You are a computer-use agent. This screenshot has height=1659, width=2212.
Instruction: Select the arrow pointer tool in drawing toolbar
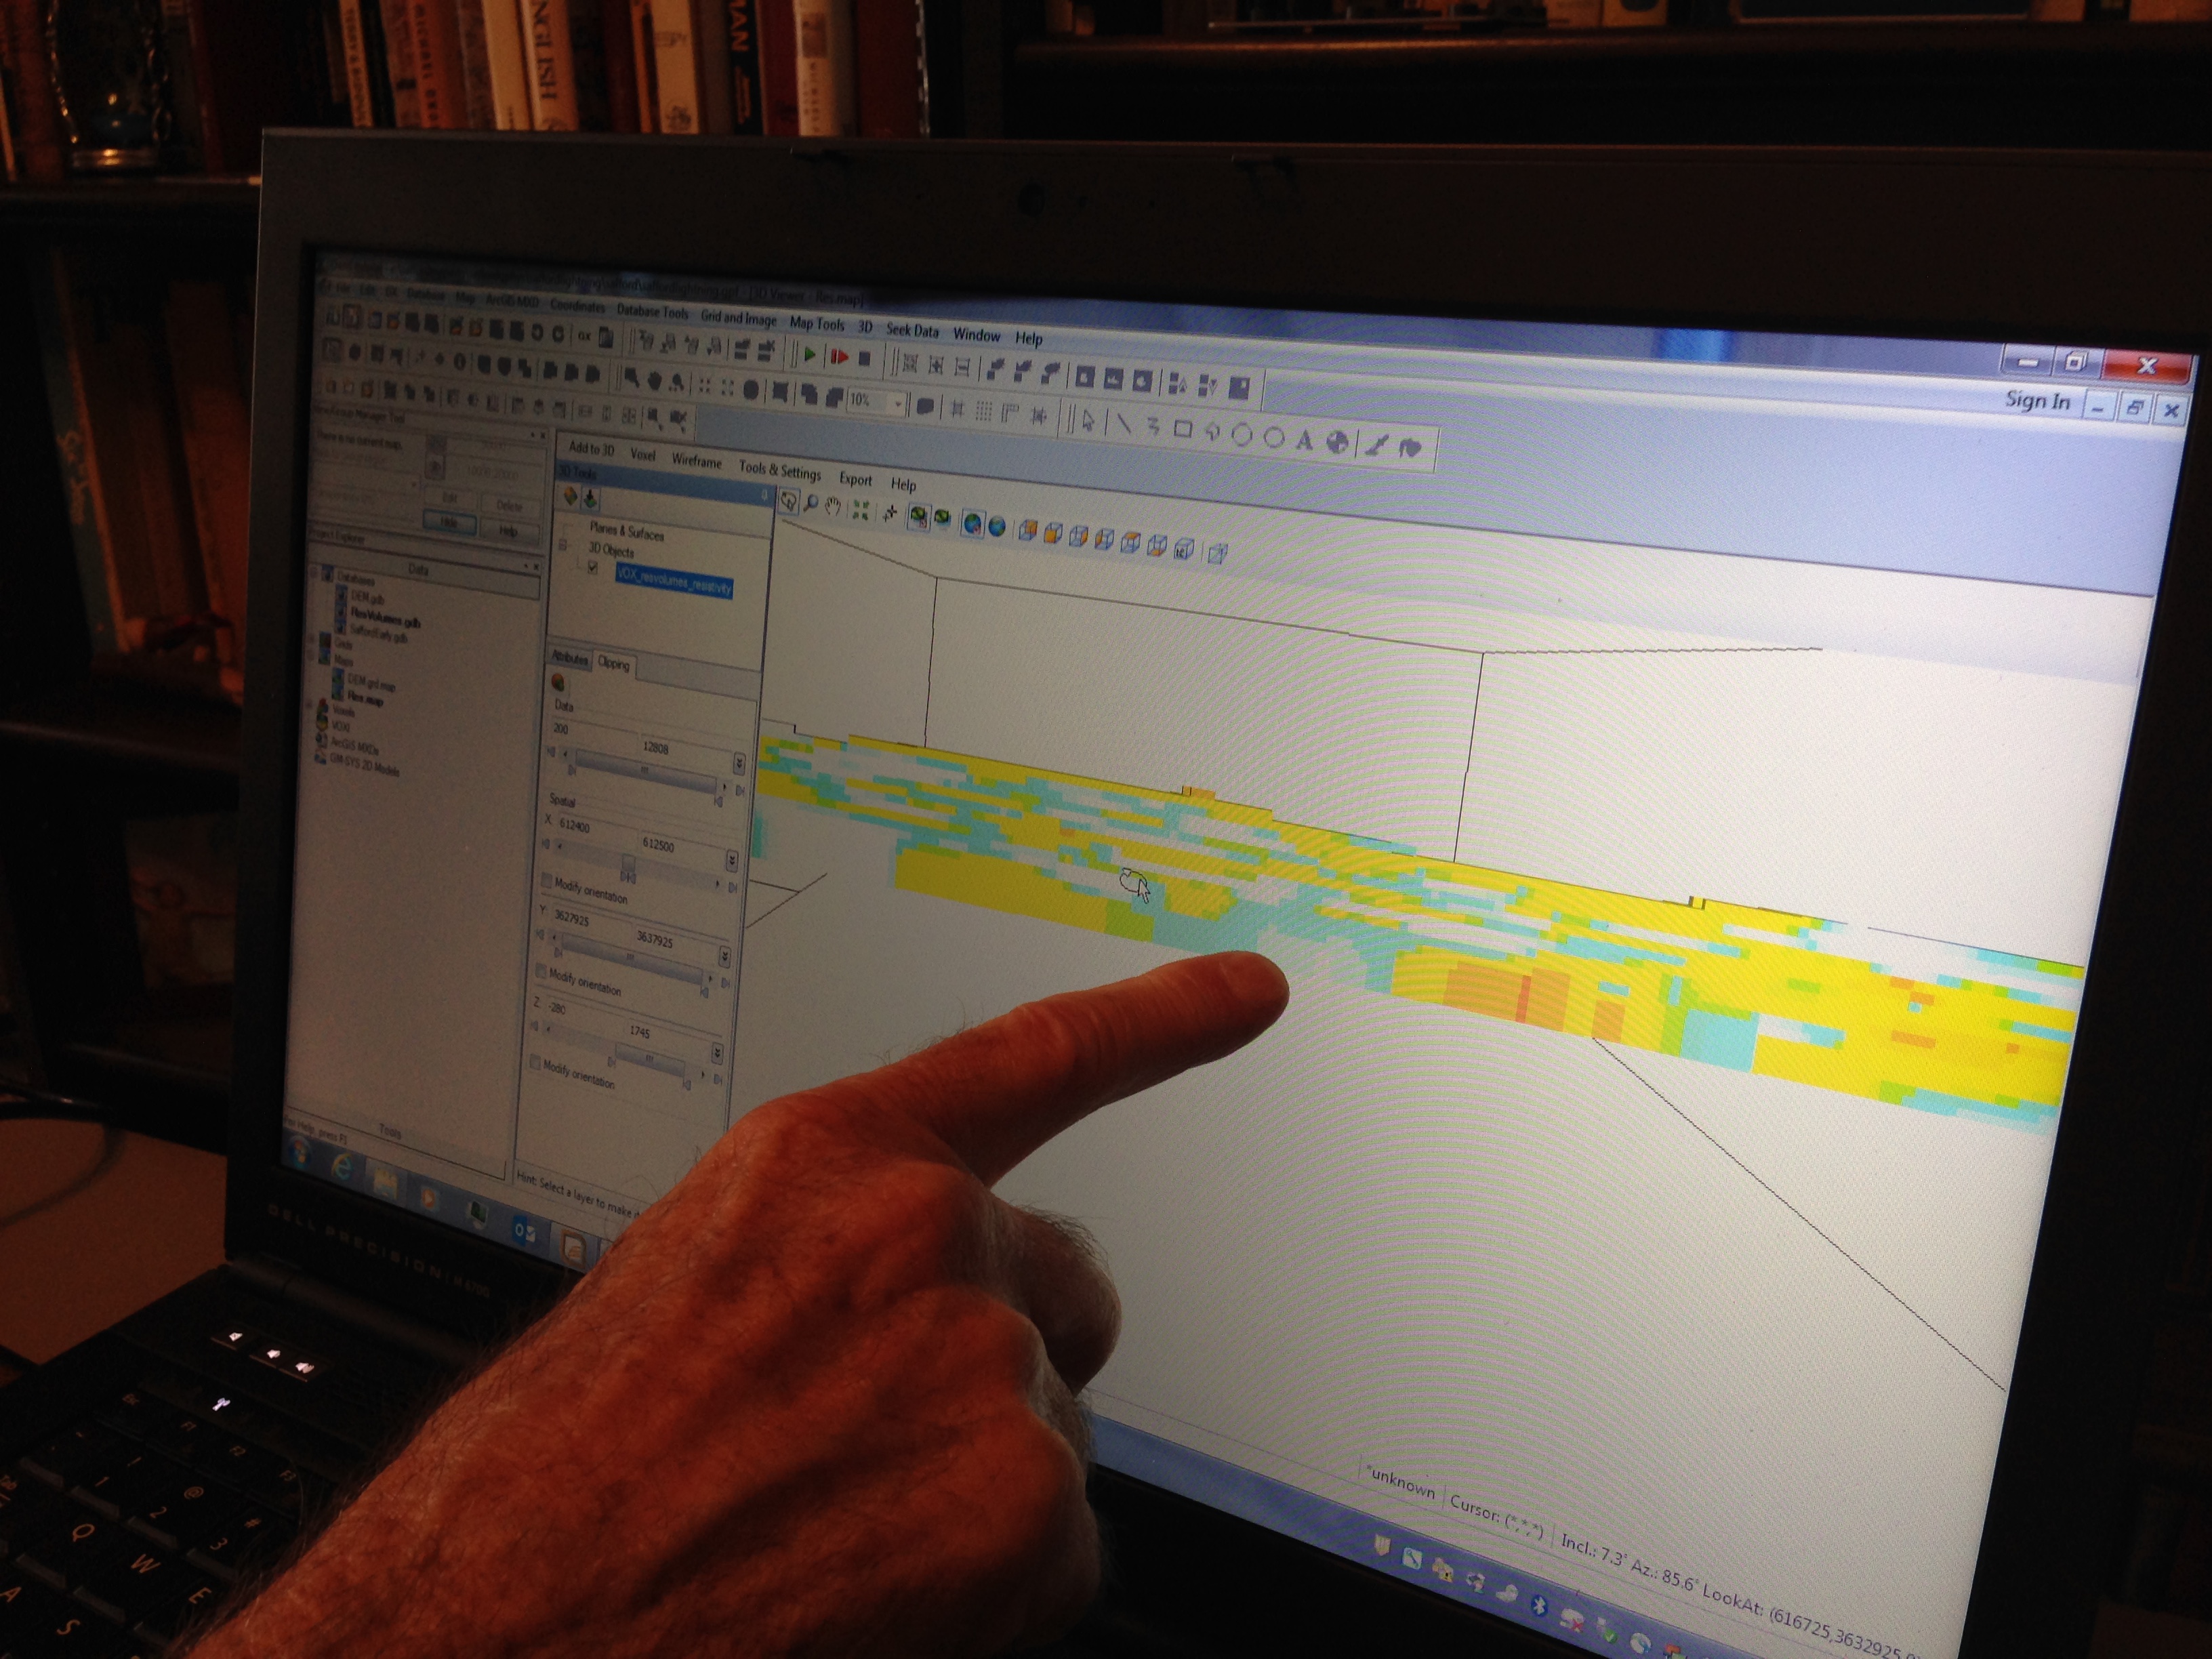pos(1088,421)
